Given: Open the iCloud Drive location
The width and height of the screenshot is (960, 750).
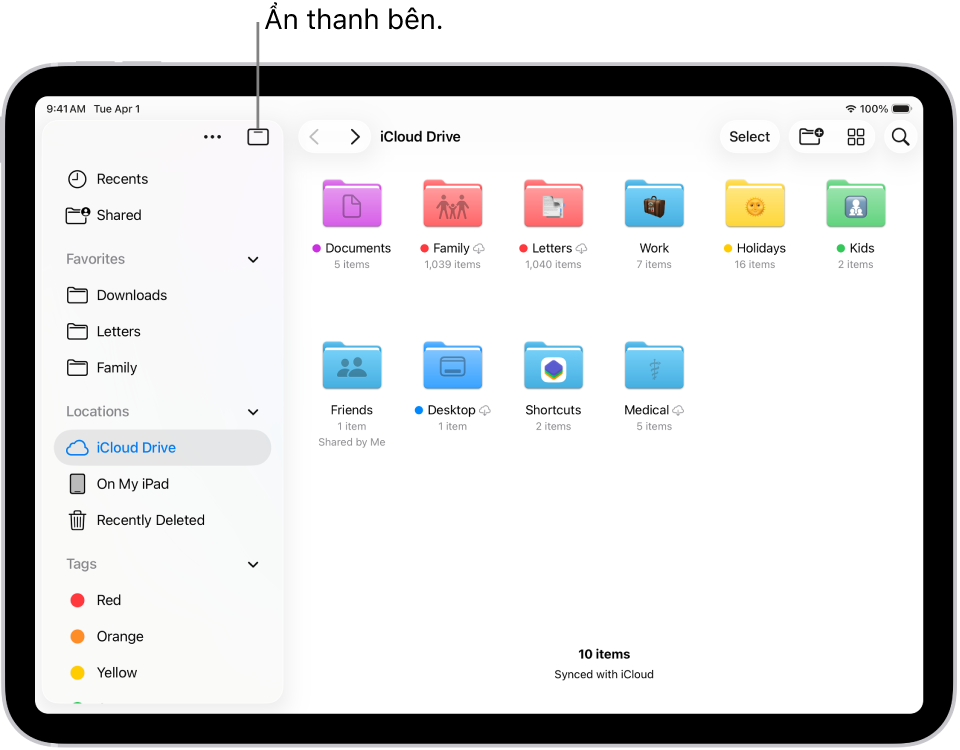Looking at the screenshot, I should pos(134,447).
